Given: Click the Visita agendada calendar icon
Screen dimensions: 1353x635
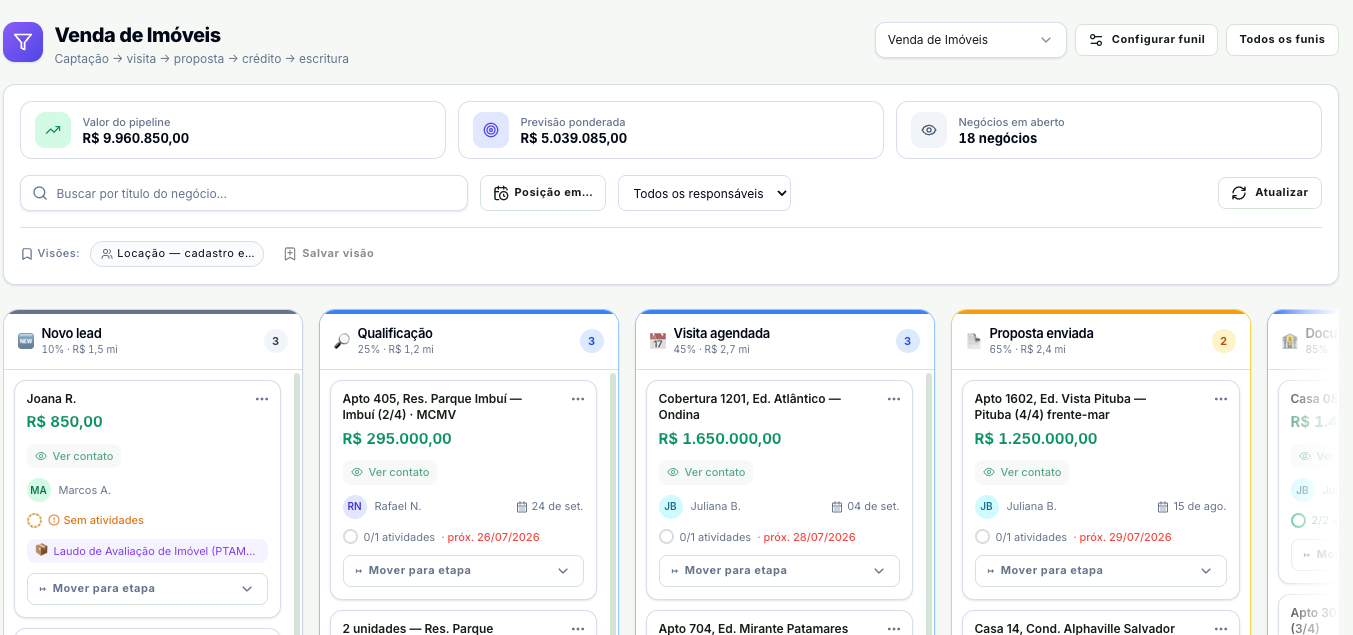Looking at the screenshot, I should point(658,341).
